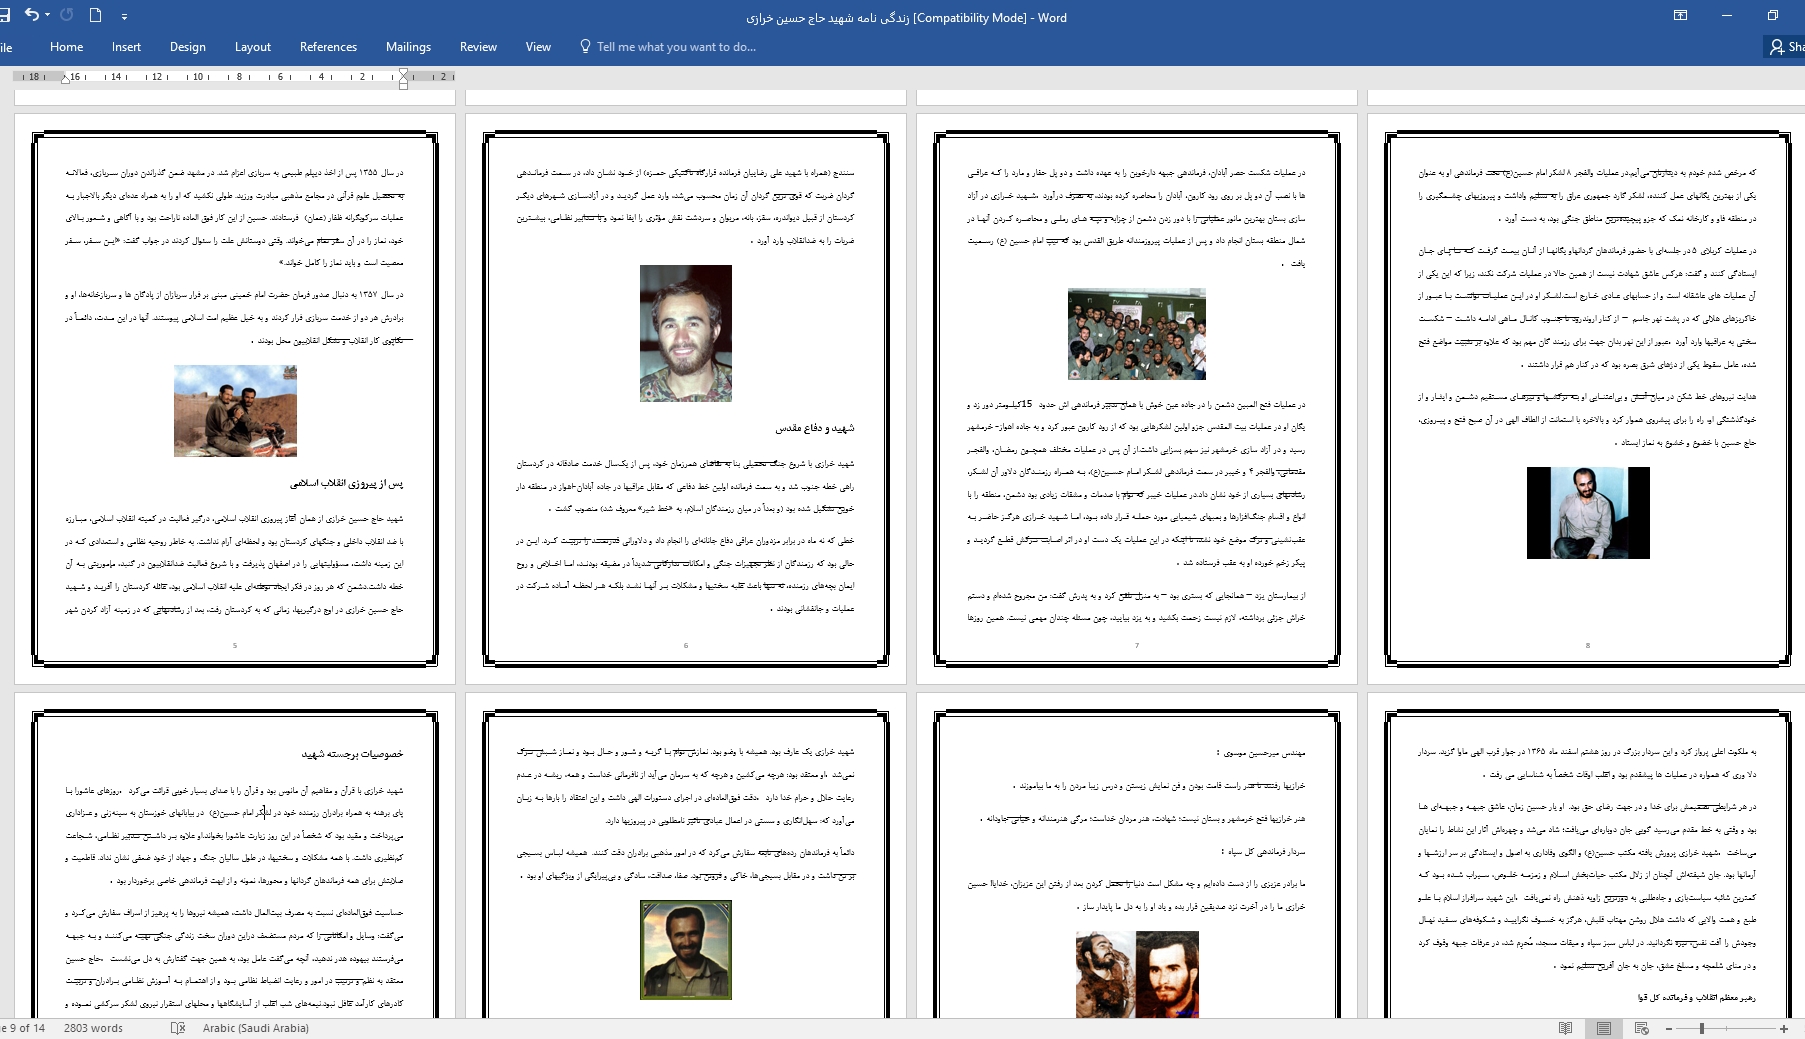Screen dimensions: 1805x1039
Task: Click Arabic (Saudi Arabia) language button
Action: tap(255, 1028)
